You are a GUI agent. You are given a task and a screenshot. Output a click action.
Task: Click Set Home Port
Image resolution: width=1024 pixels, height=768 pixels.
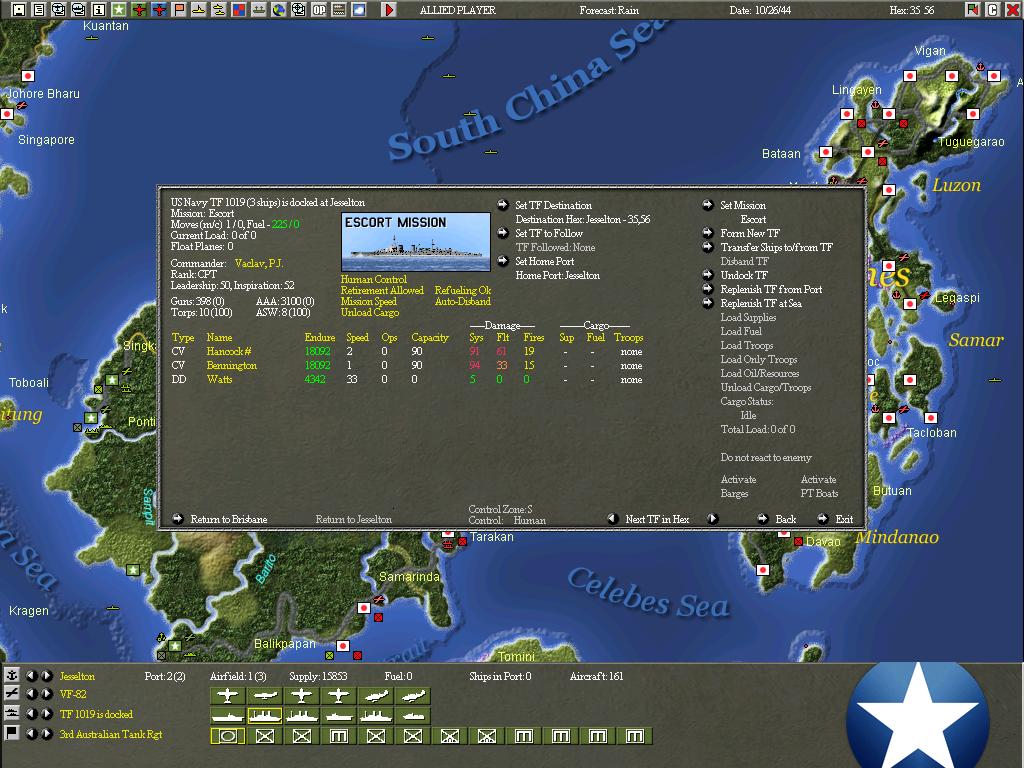pos(545,261)
